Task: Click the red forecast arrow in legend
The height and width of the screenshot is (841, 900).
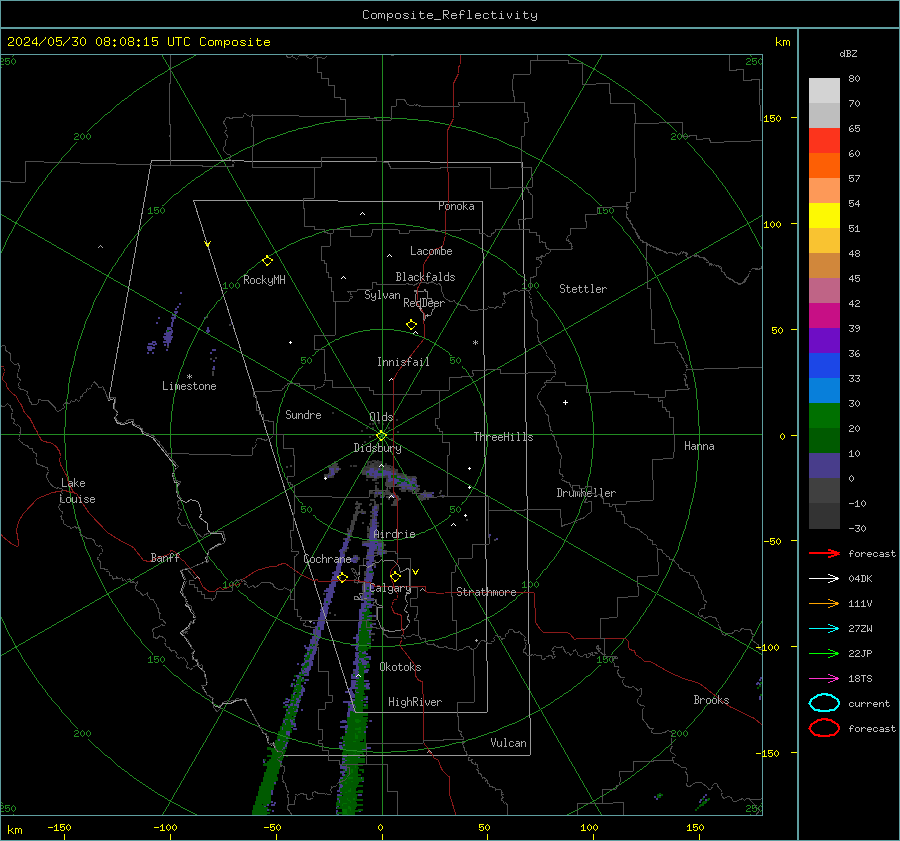Action: point(824,553)
